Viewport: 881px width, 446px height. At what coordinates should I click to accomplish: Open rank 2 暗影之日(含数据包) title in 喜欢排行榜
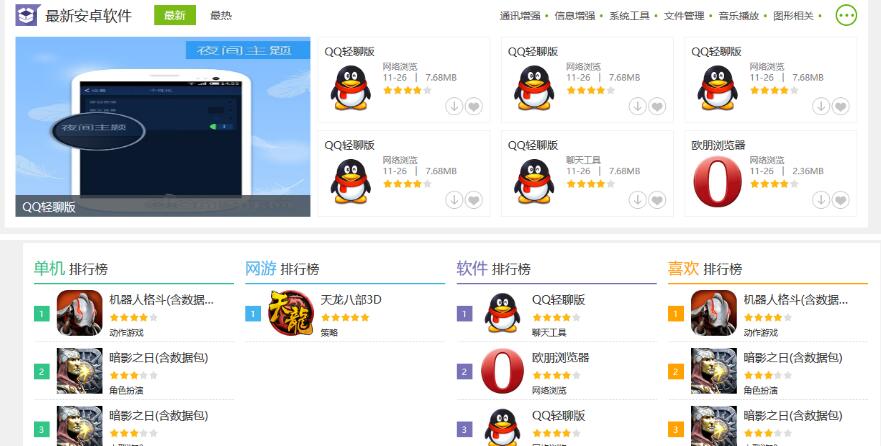(793, 357)
